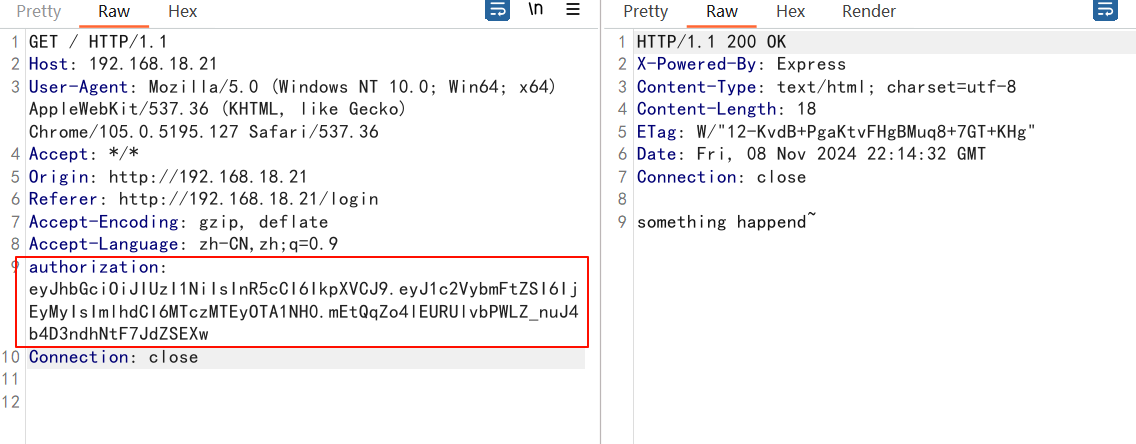Show the response Render tab
The height and width of the screenshot is (444, 1136).
tap(869, 12)
